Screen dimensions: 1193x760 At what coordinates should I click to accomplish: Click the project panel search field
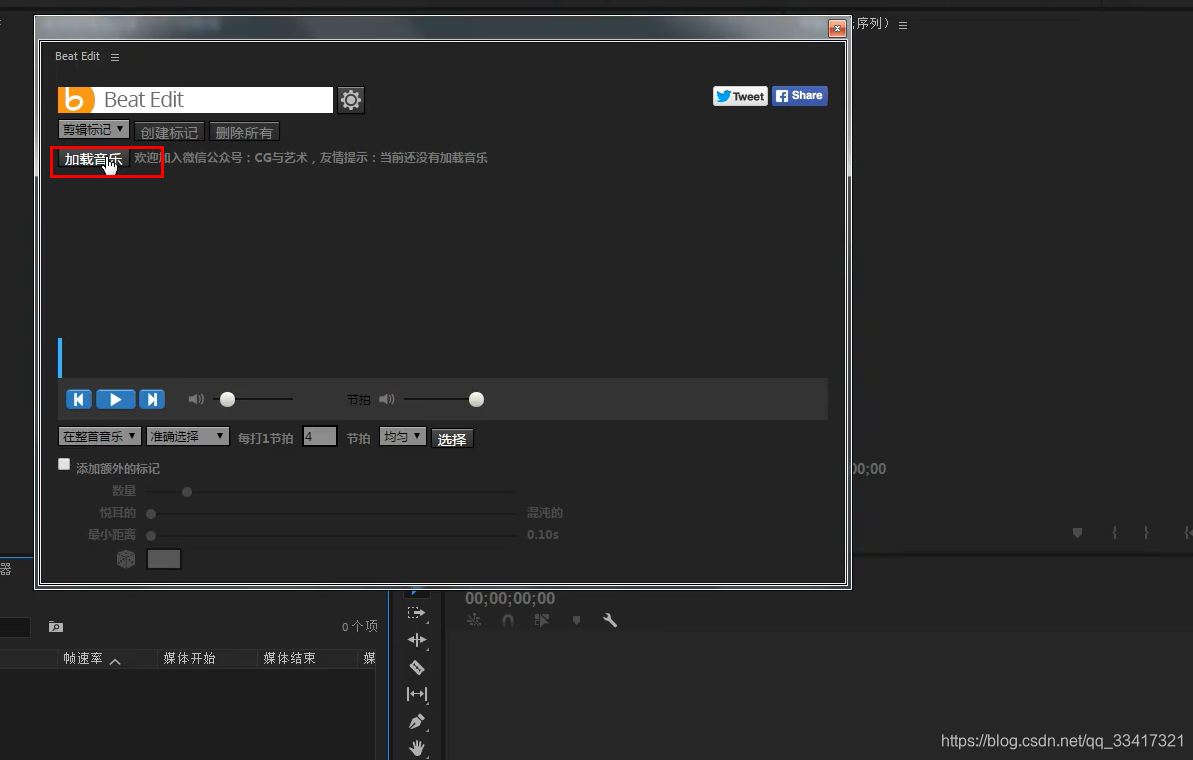pyautogui.click(x=14, y=627)
